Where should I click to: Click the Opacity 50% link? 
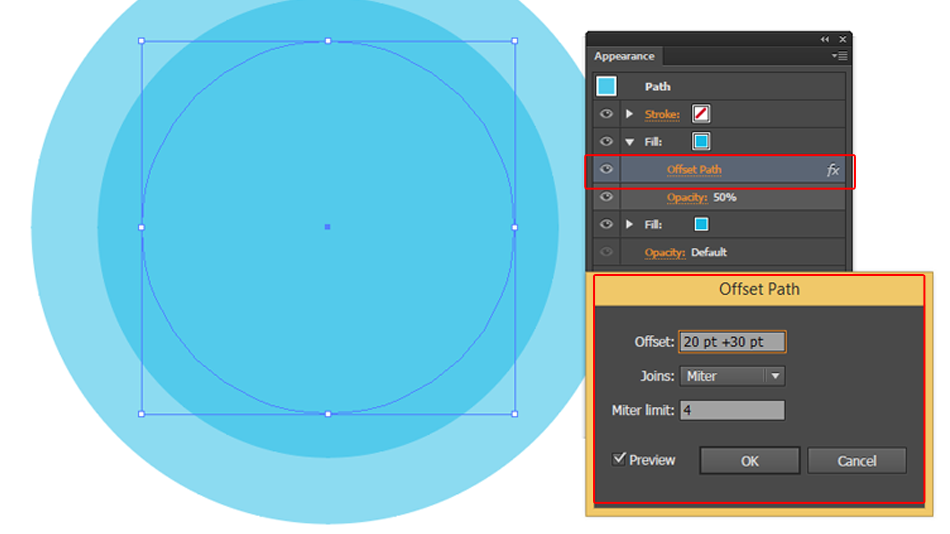[686, 197]
